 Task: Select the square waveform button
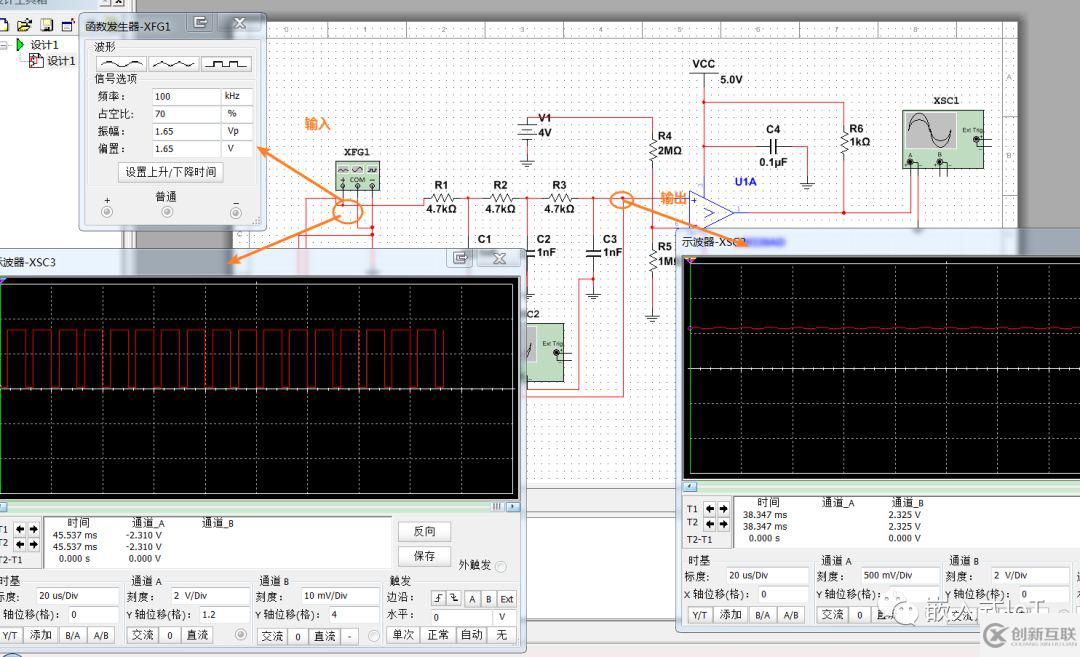227,63
